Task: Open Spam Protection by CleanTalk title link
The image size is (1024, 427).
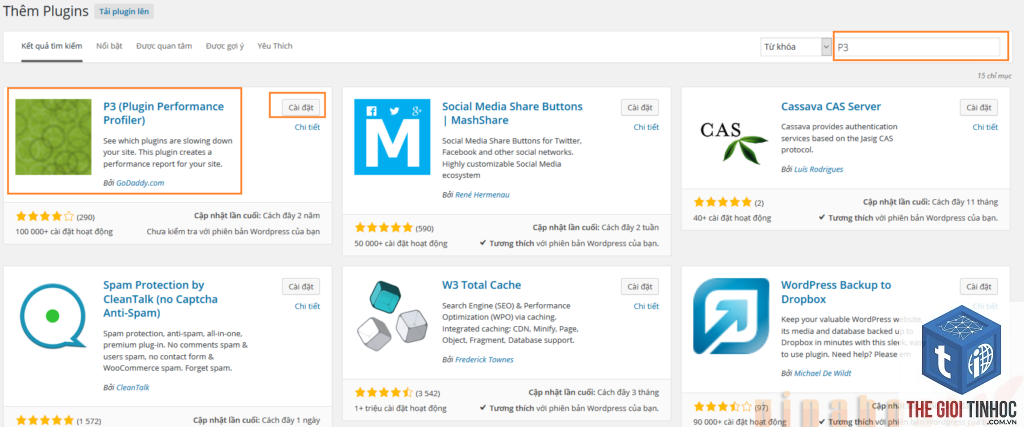Action: tap(161, 299)
